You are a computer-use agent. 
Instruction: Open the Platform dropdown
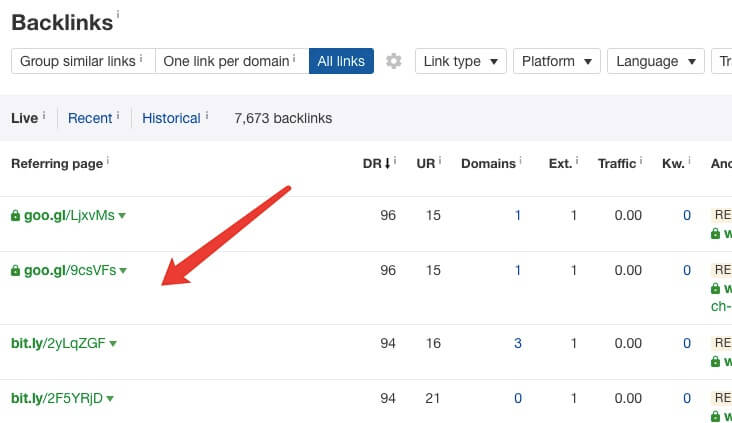[x=557, y=61]
